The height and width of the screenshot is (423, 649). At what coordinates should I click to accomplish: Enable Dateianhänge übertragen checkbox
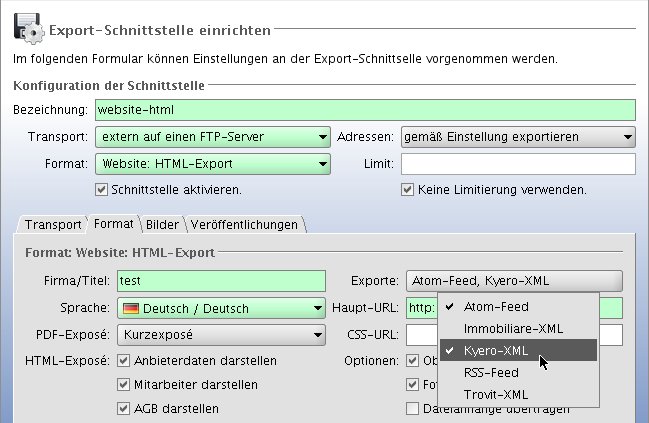click(x=412, y=408)
